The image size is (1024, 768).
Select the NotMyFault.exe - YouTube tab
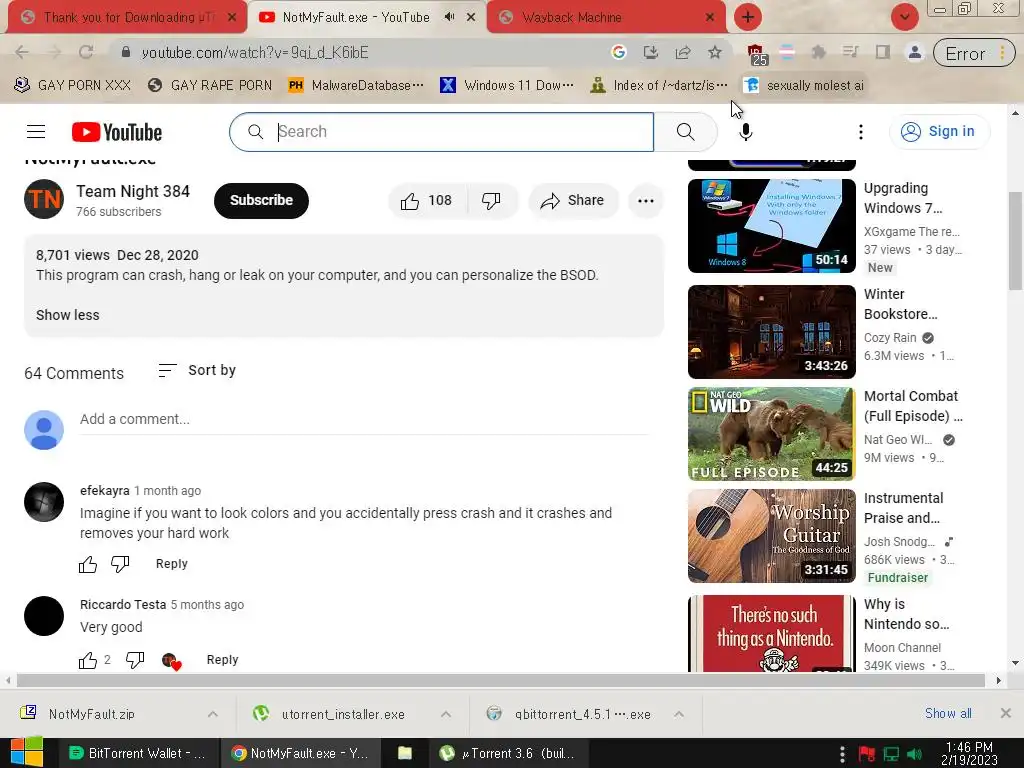pos(366,17)
